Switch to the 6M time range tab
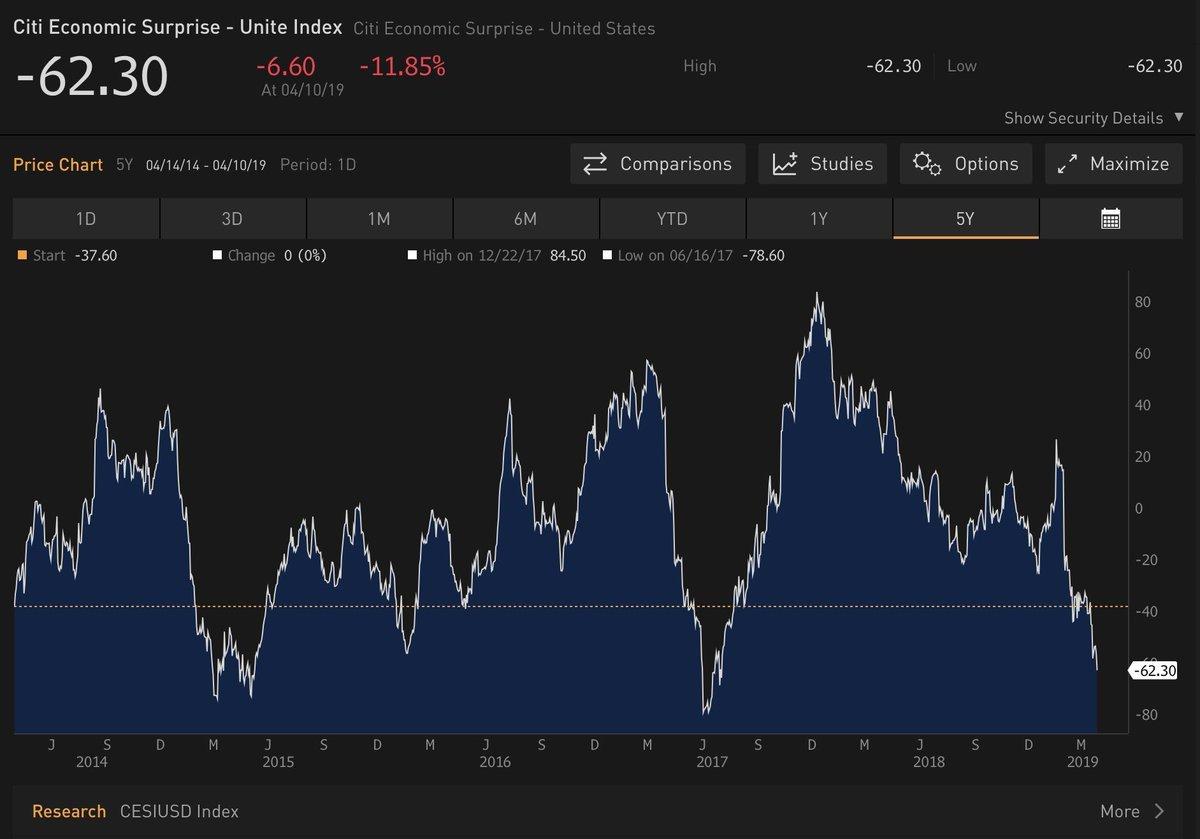This screenshot has height=839, width=1200. click(x=525, y=219)
